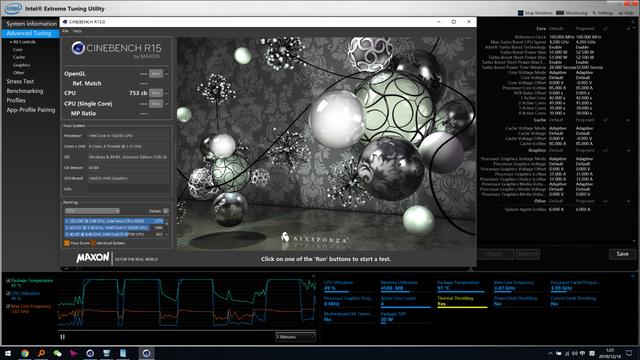Image resolution: width=640 pixels, height=360 pixels.
Task: Toggle the Your Score legend box
Action: pos(67,243)
